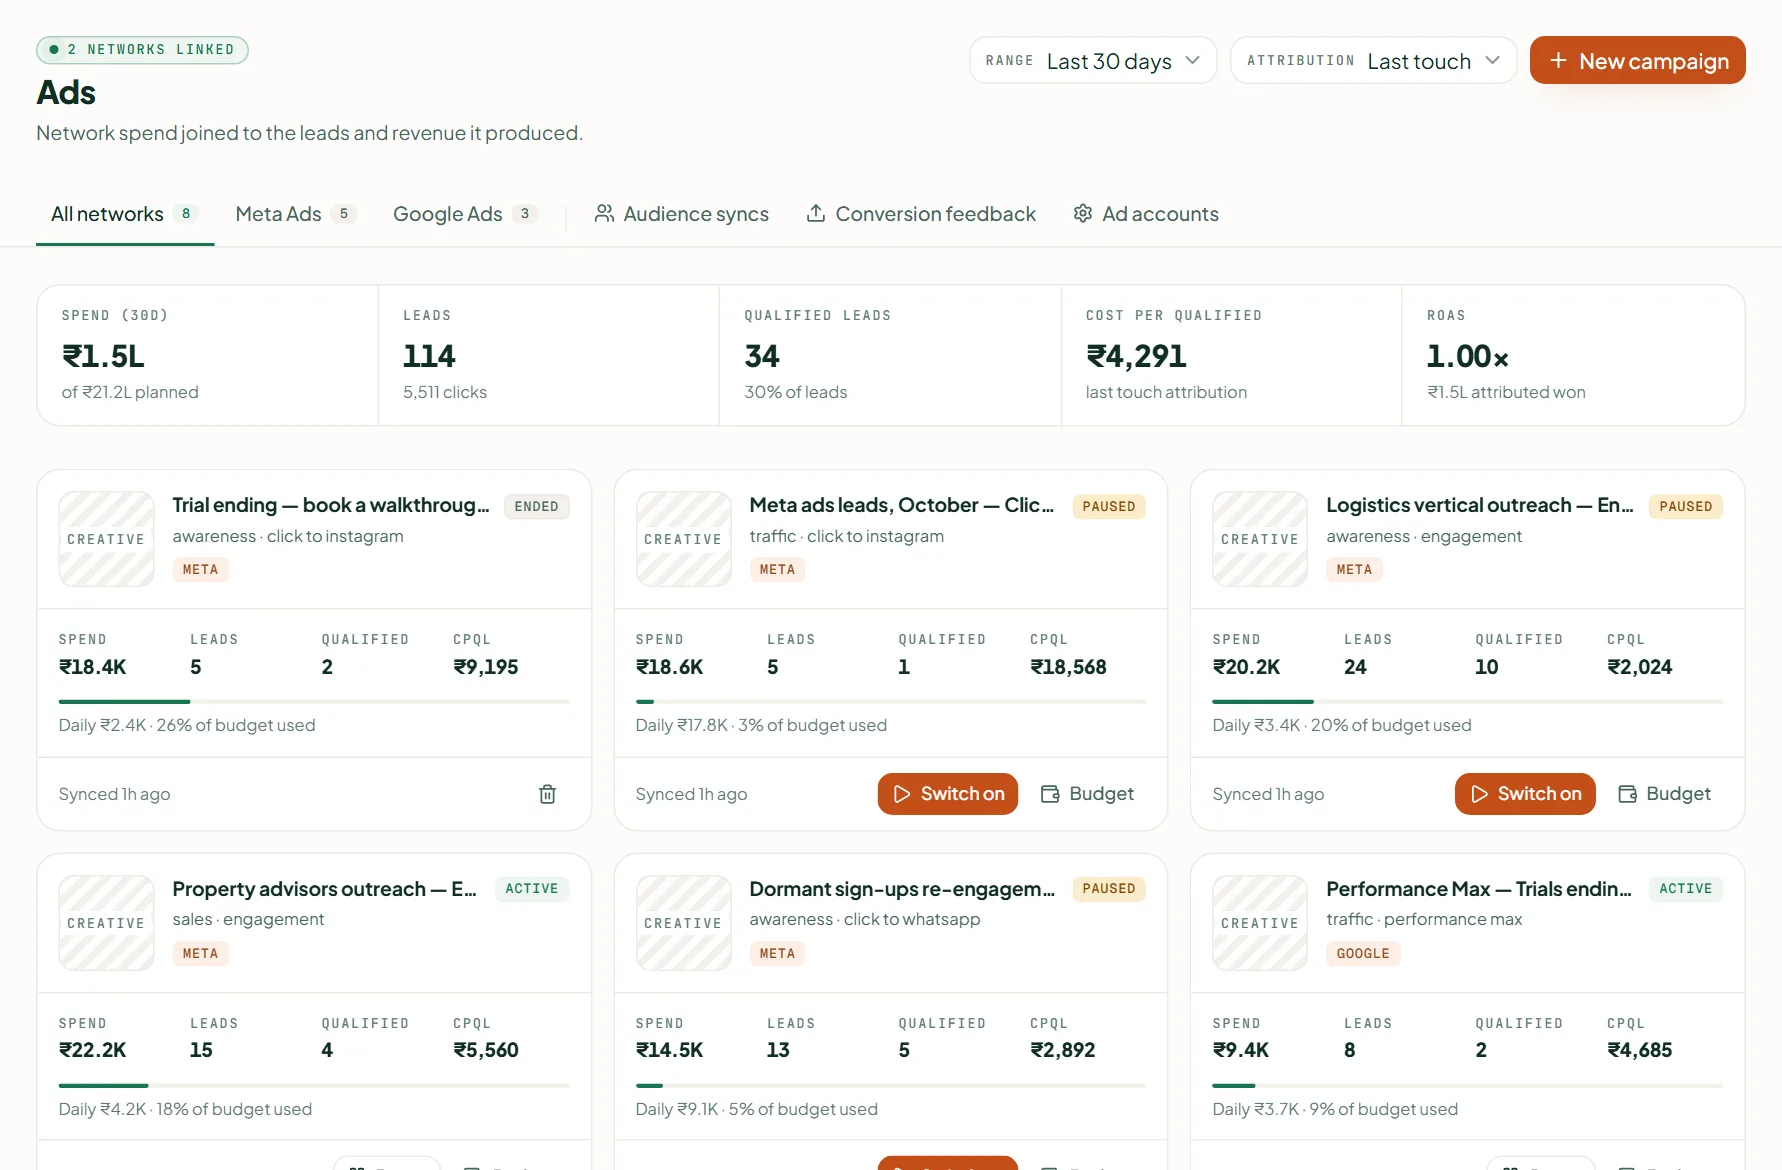Click 'Synced 1h ago' on Trial ending card
The height and width of the screenshot is (1170, 1782).
pos(115,794)
